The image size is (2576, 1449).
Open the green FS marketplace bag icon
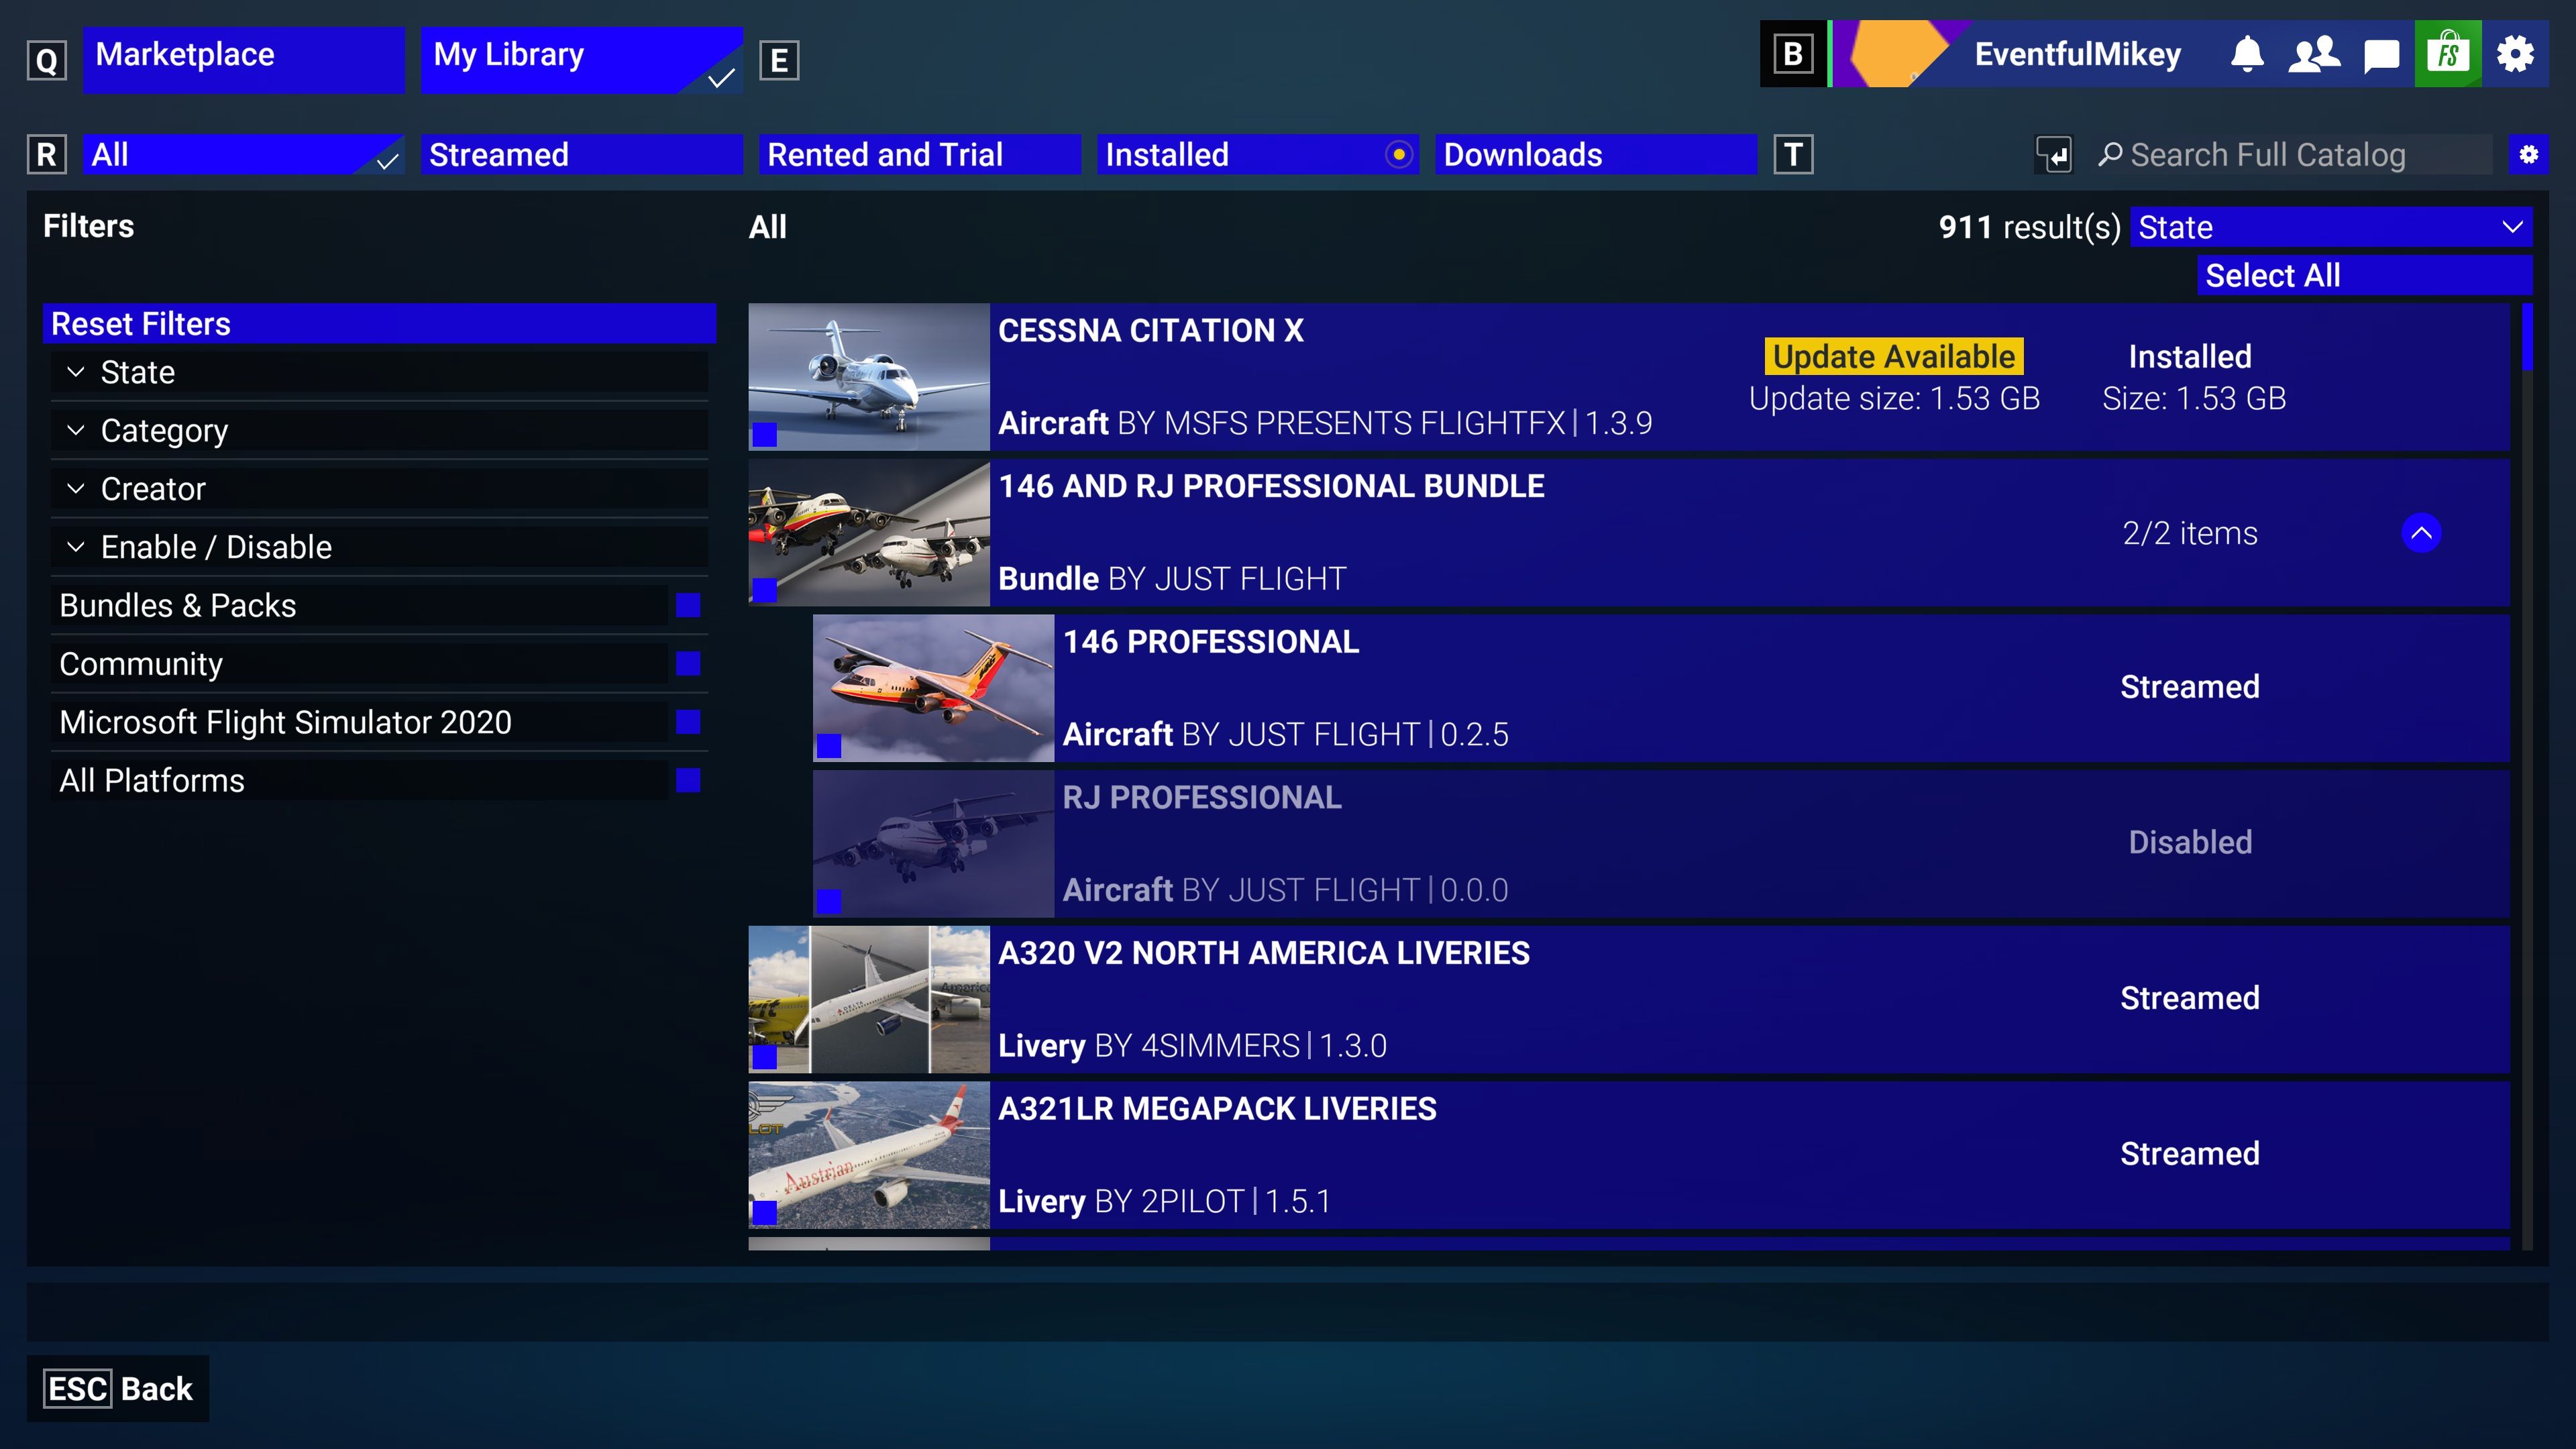point(2448,54)
